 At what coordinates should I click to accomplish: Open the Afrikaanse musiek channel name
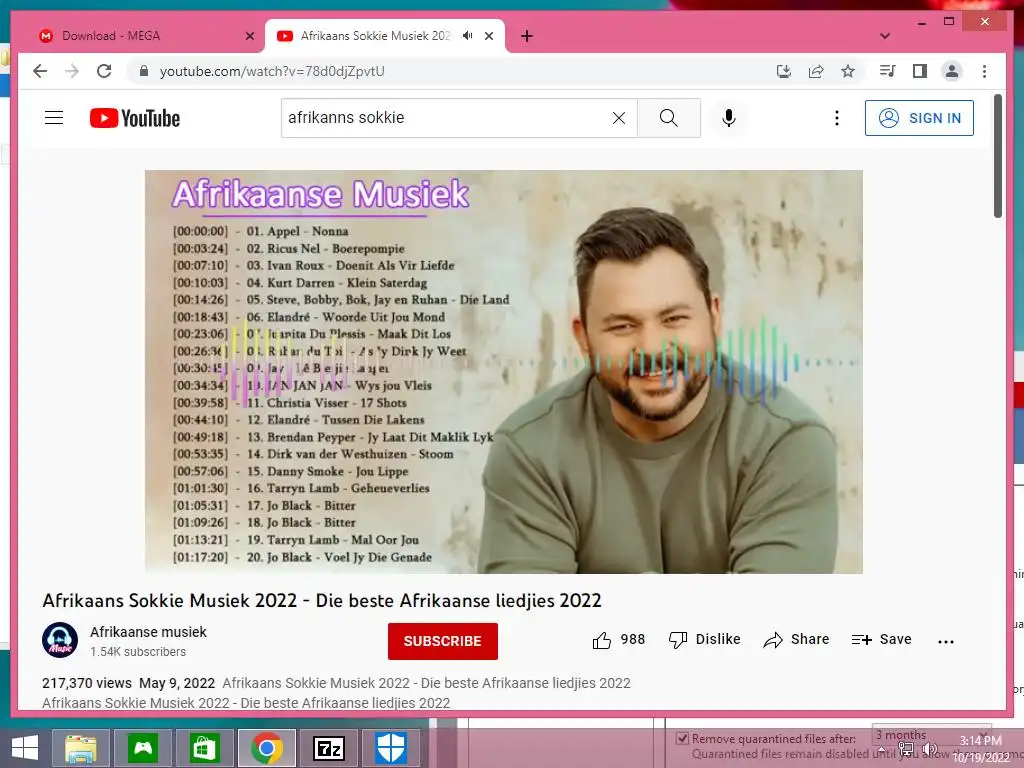click(x=148, y=632)
